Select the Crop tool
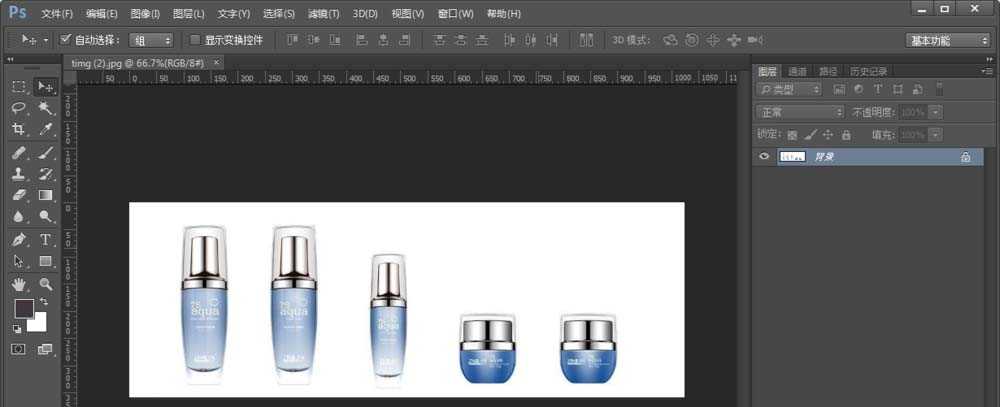 coord(19,130)
